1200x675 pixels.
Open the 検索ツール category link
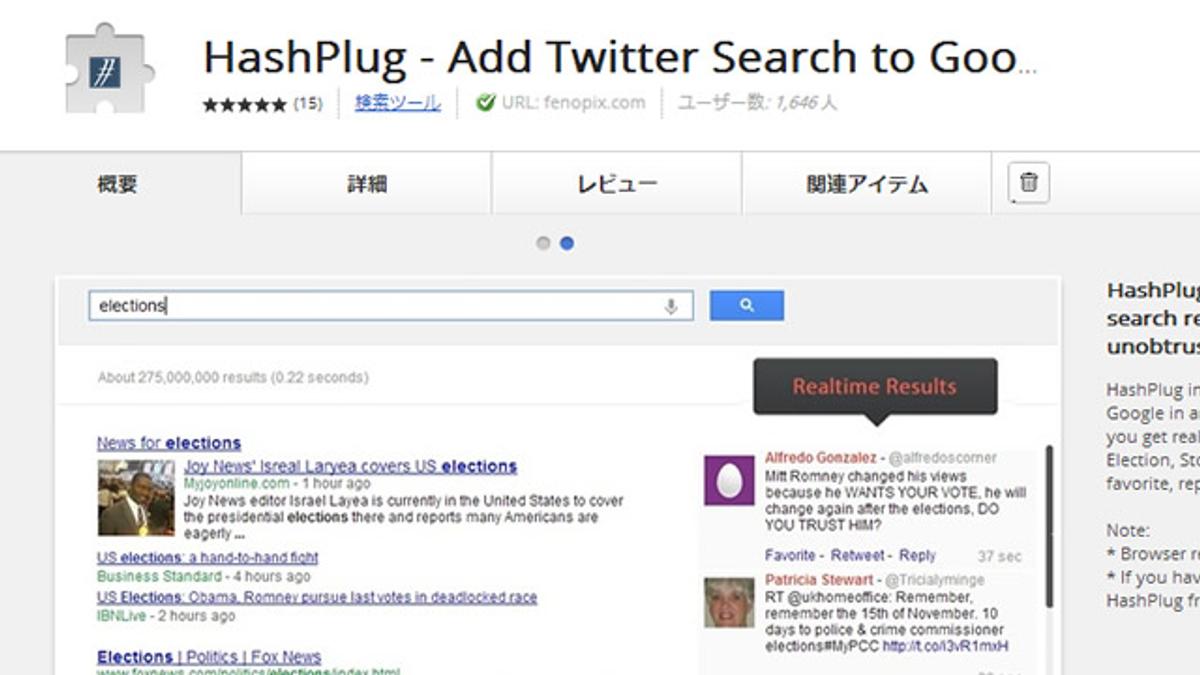(x=397, y=103)
